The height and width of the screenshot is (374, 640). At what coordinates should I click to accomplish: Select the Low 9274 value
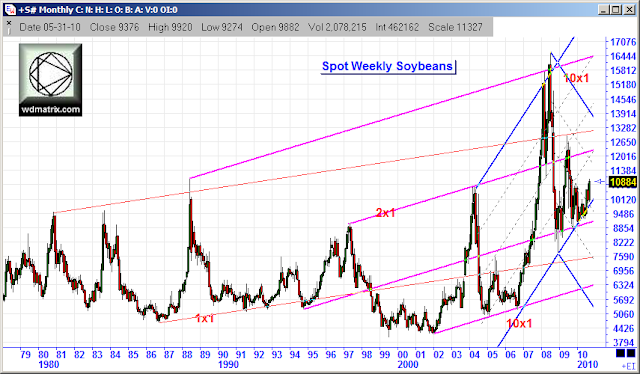(222, 27)
